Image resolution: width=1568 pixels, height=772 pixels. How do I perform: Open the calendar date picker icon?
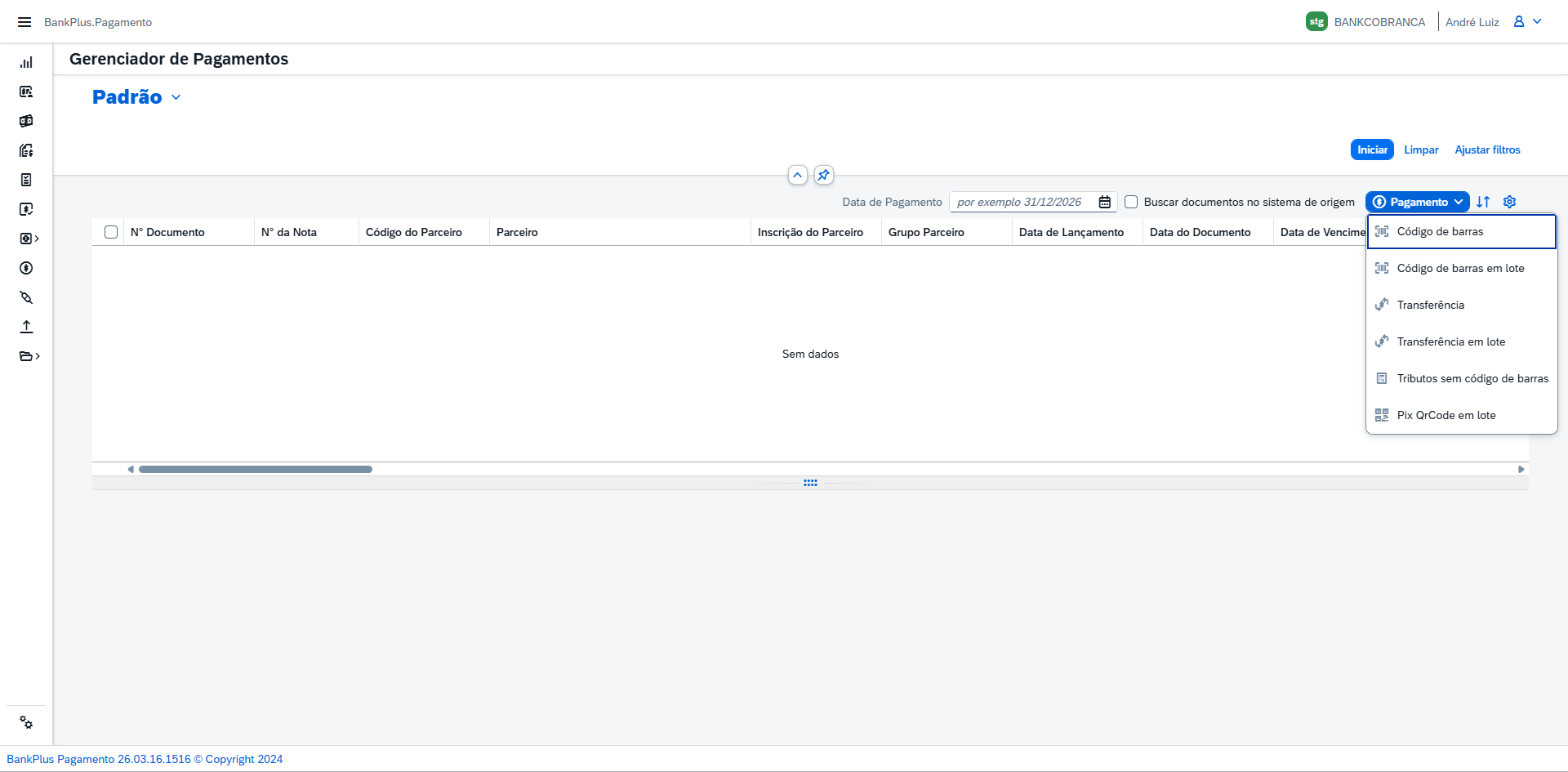(1105, 202)
